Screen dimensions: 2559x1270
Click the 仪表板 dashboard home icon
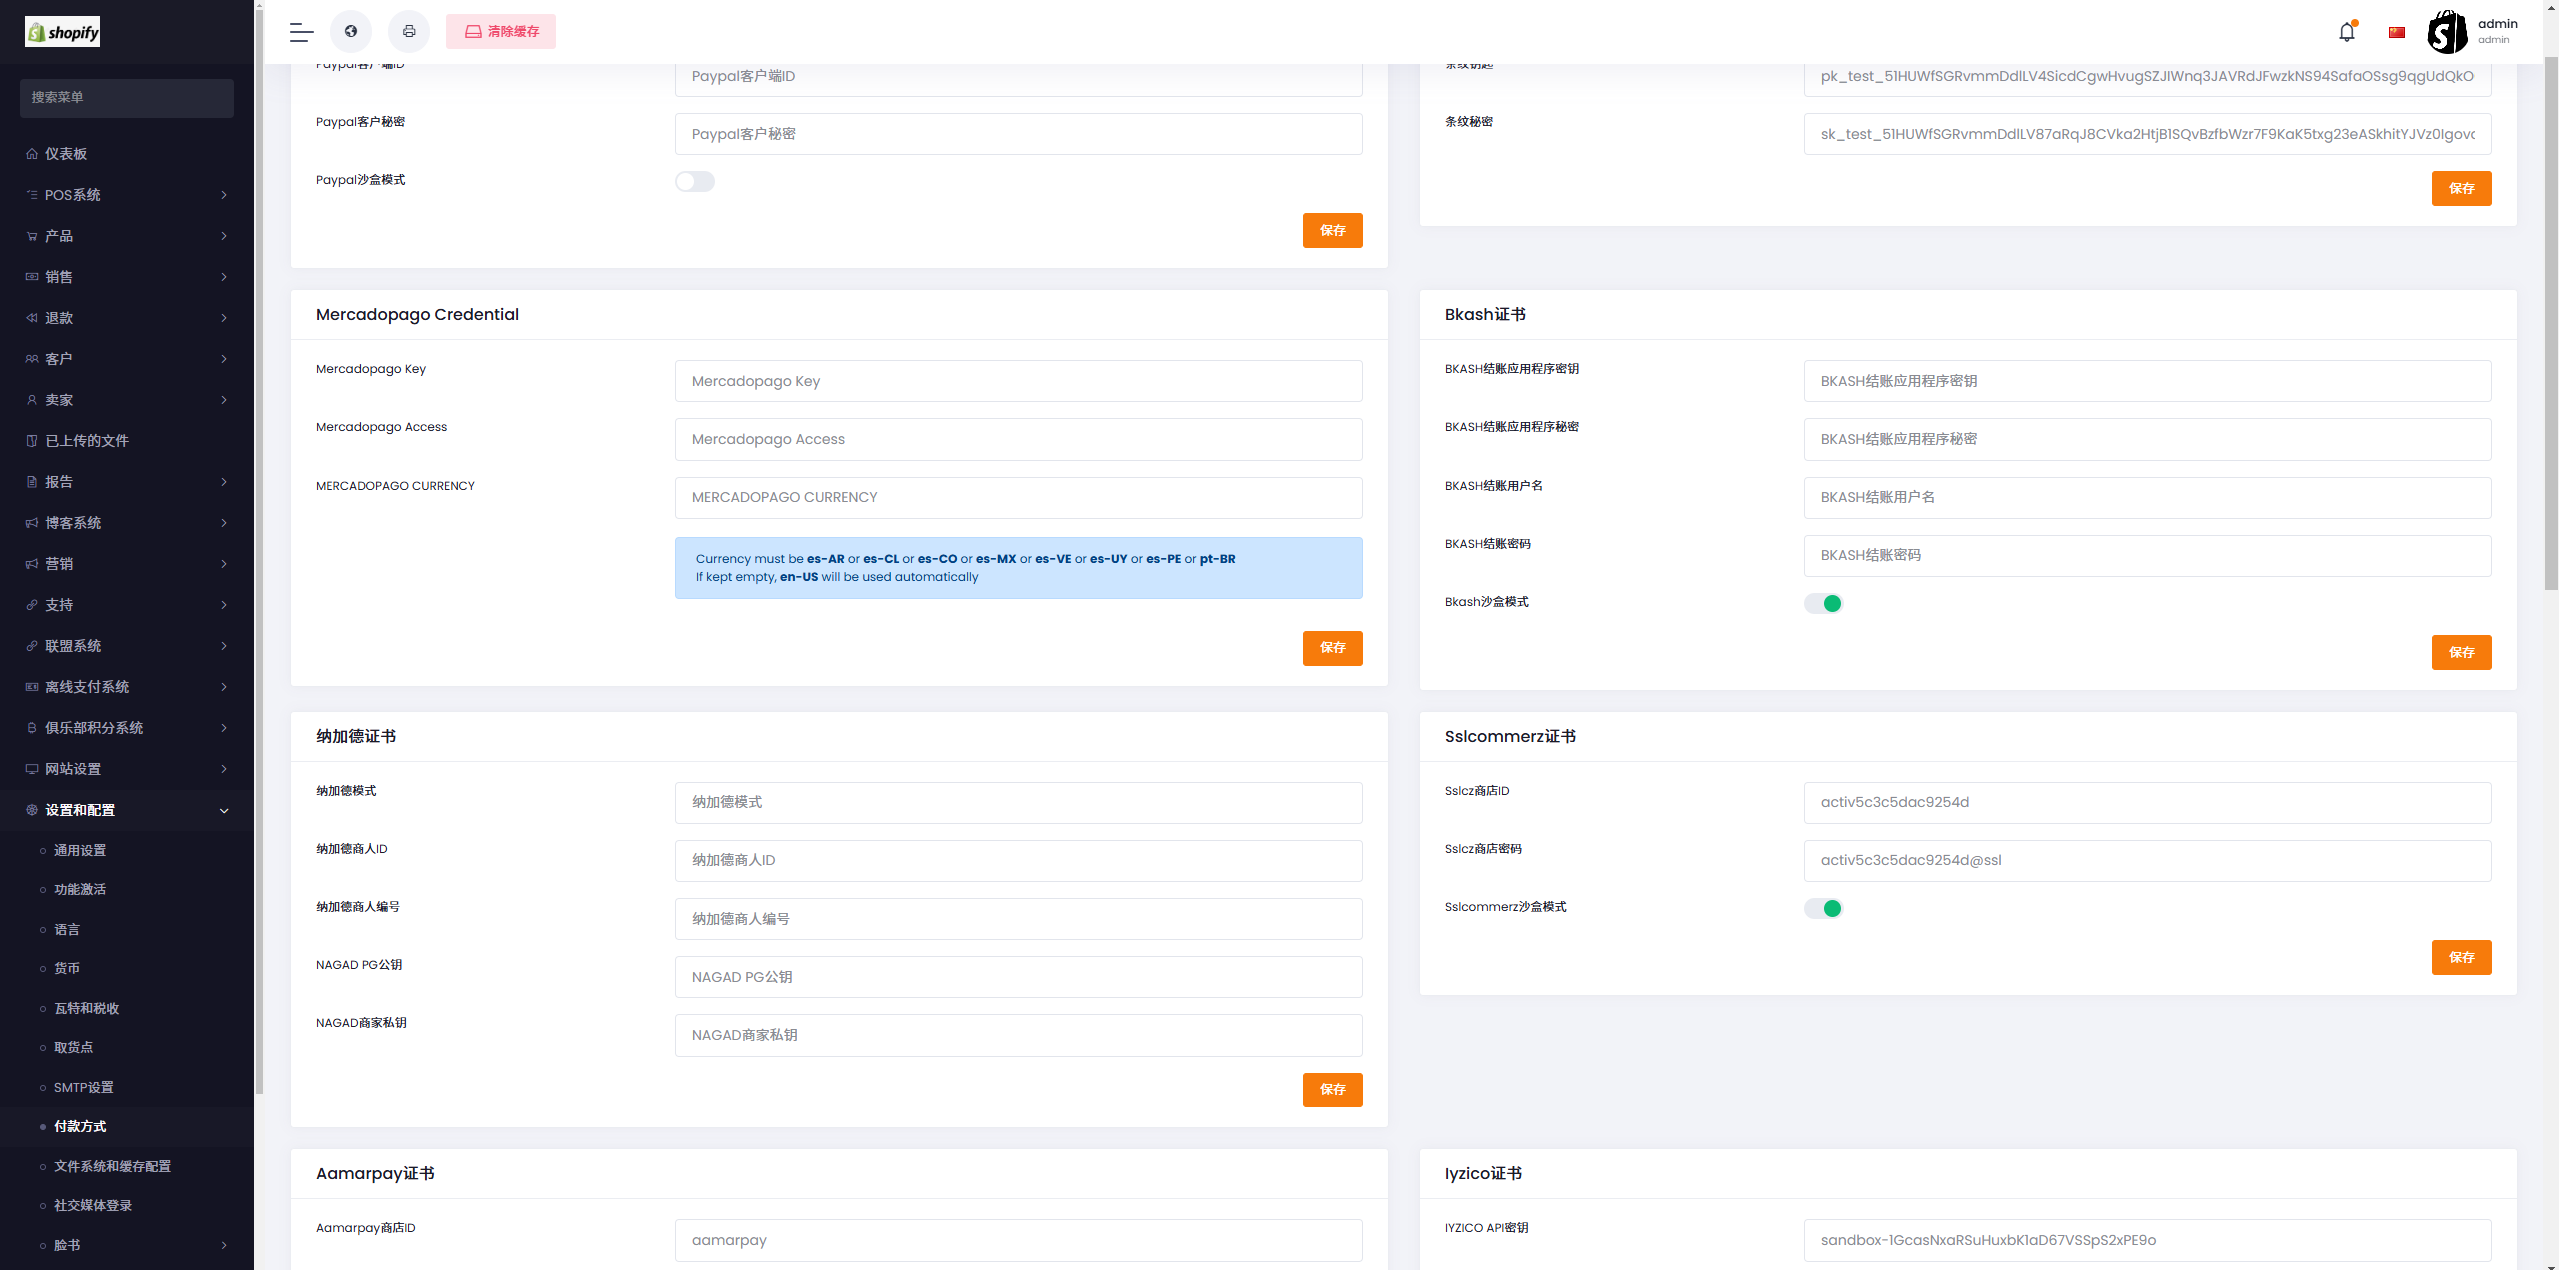click(32, 154)
